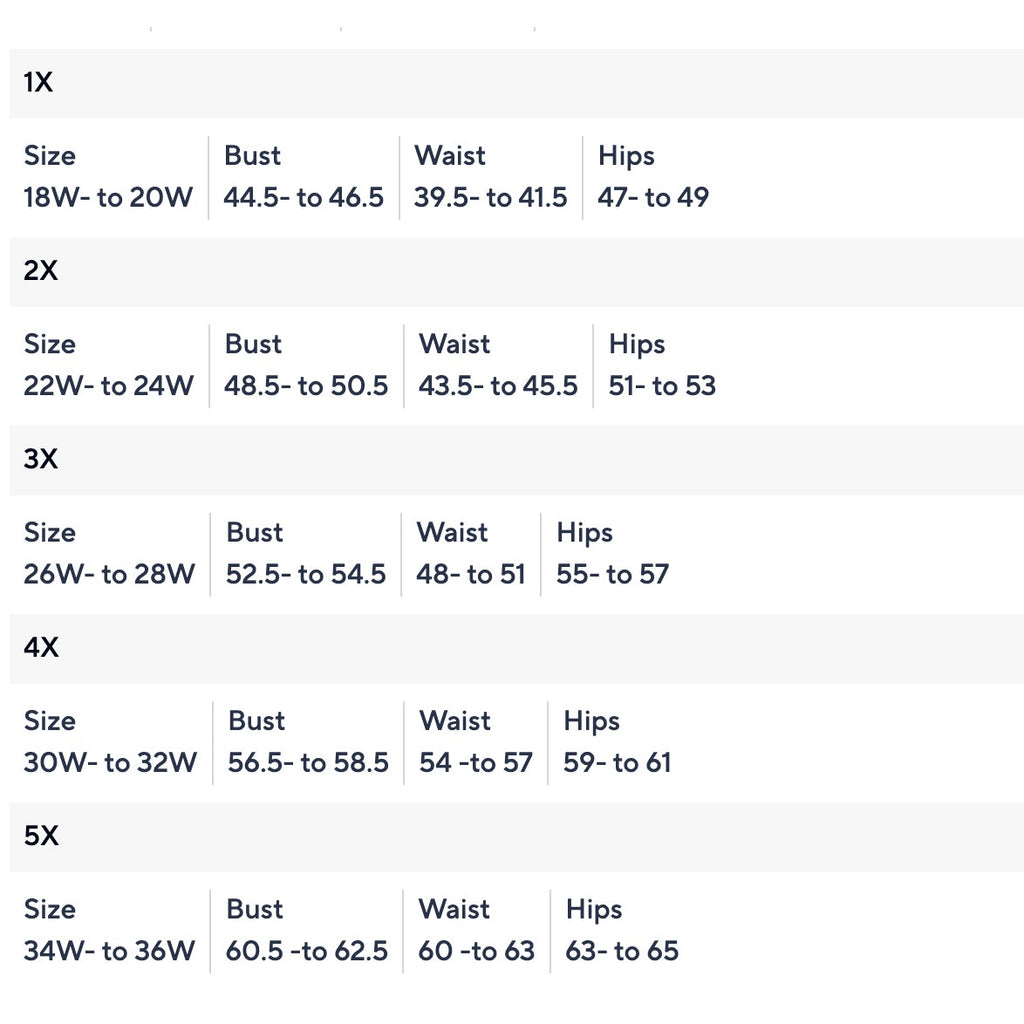Select the 5X size header row
1024x1024 pixels.
coord(516,837)
